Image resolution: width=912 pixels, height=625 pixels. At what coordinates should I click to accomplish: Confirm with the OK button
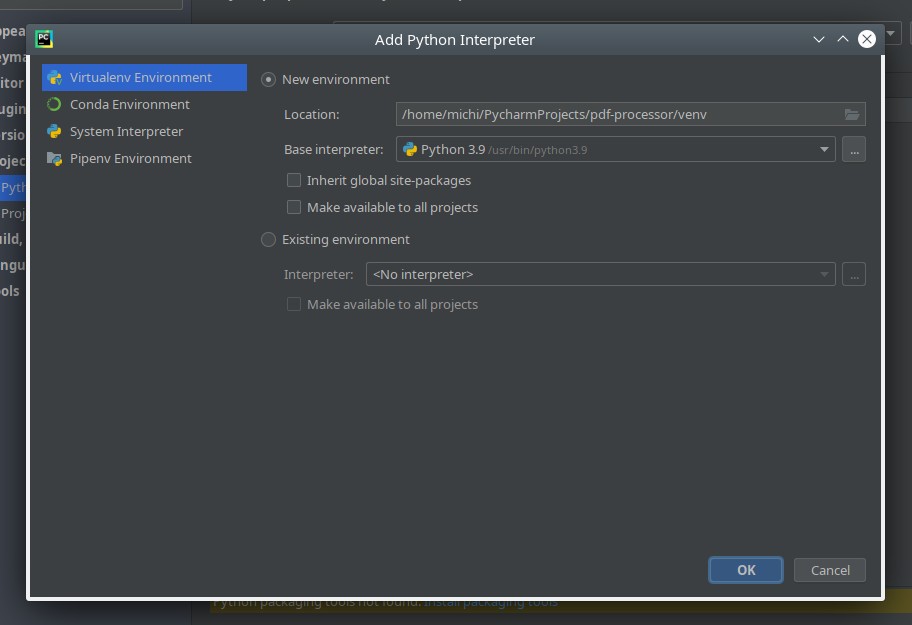[x=746, y=570]
